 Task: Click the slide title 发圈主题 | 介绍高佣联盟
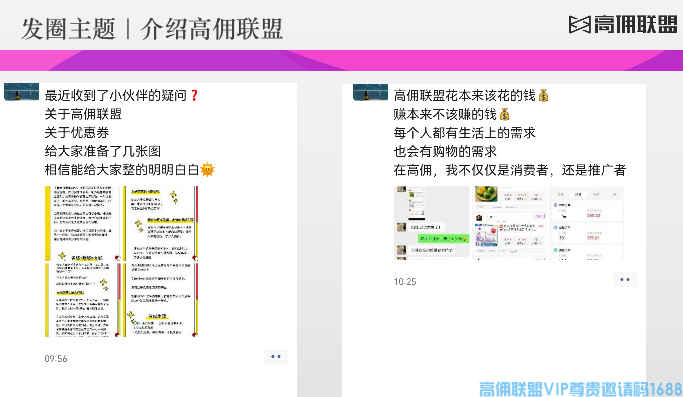pos(152,29)
